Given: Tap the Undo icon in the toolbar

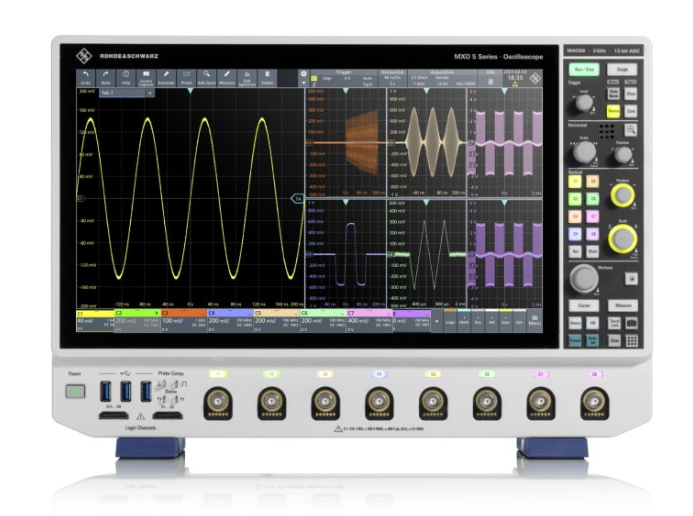Looking at the screenshot, I should click(86, 78).
